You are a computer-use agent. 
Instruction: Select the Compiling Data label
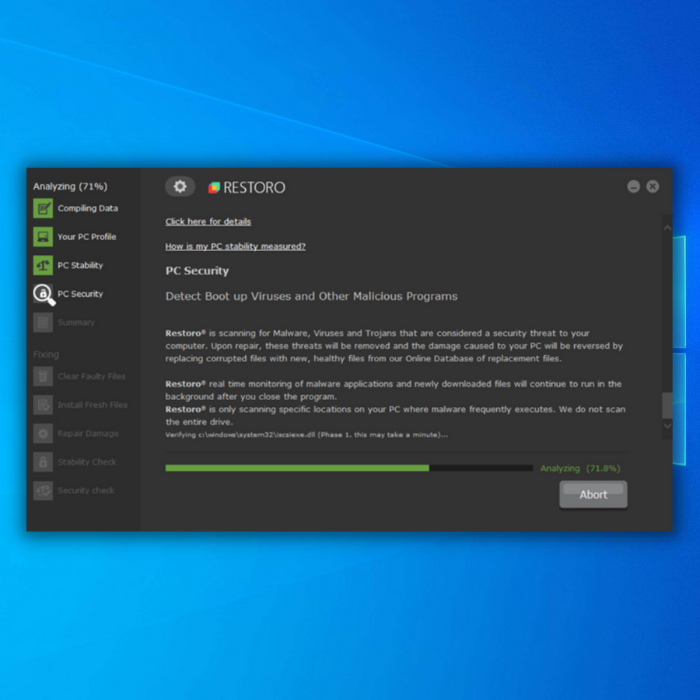click(x=88, y=208)
